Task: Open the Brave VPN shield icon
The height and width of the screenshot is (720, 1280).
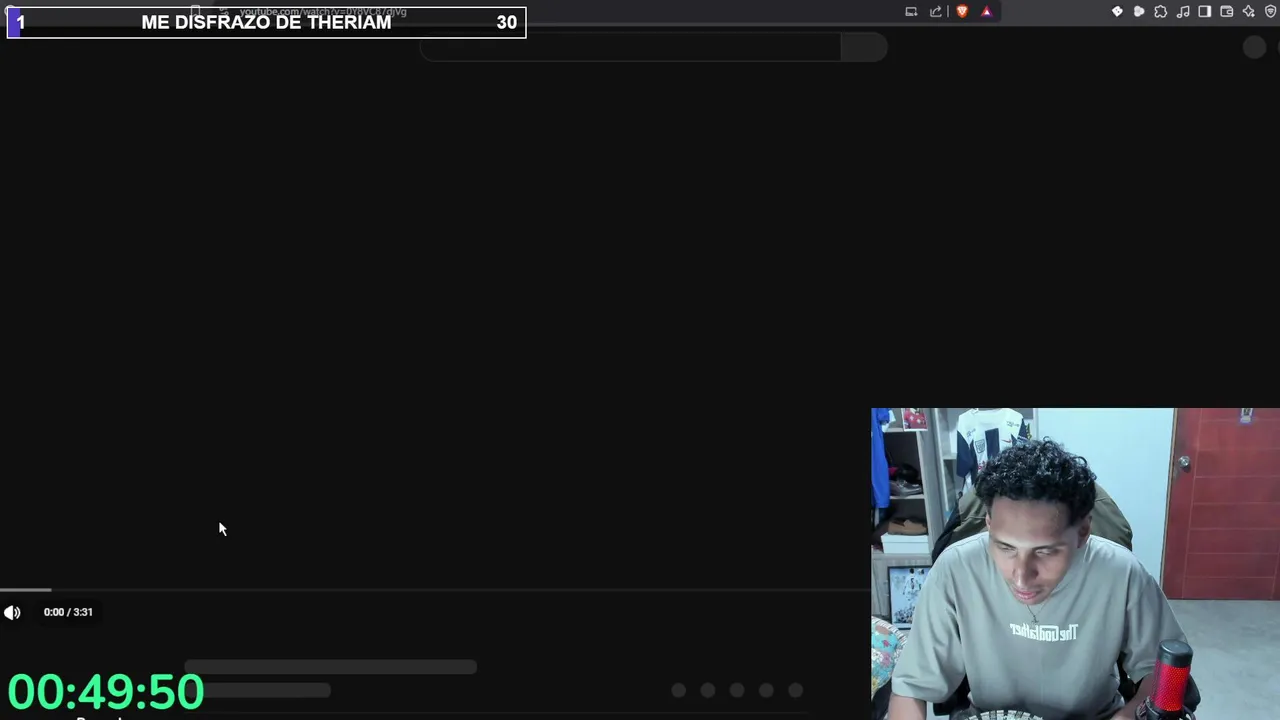Action: (1271, 12)
